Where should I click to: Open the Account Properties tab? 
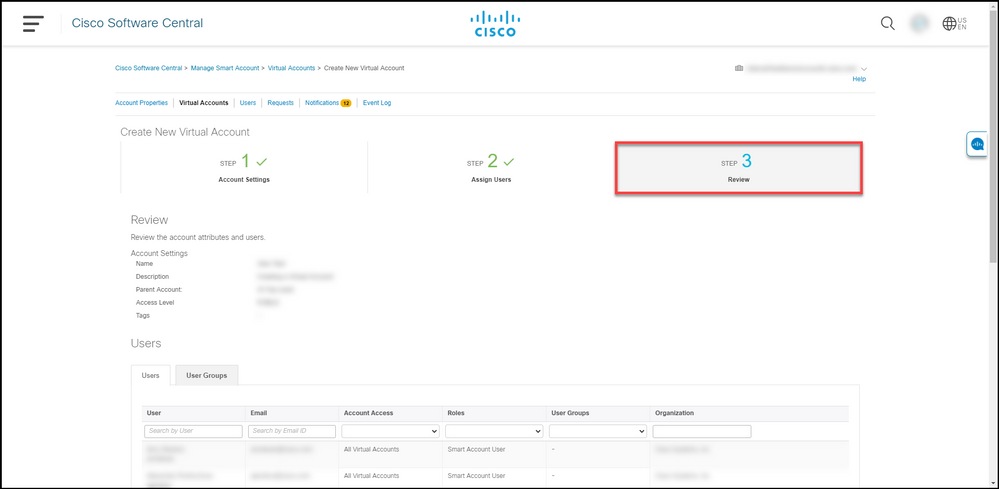click(141, 103)
